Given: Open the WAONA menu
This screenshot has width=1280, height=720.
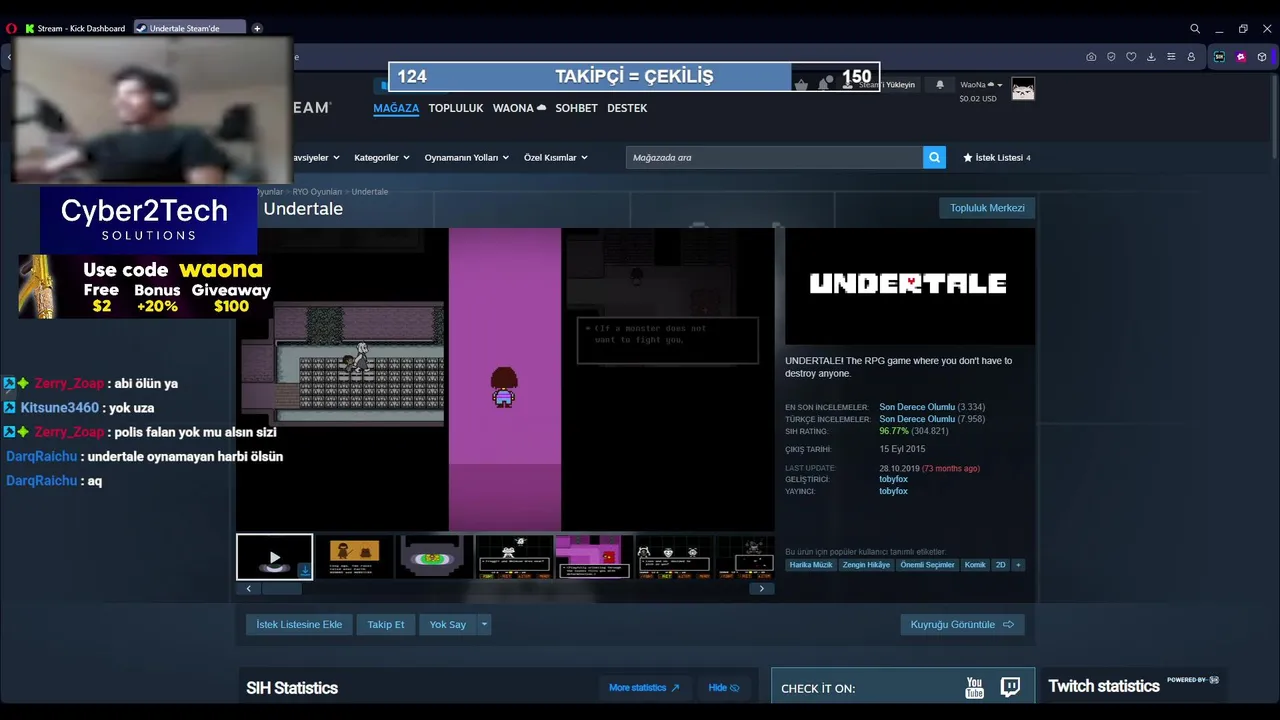Looking at the screenshot, I should pyautogui.click(x=519, y=108).
